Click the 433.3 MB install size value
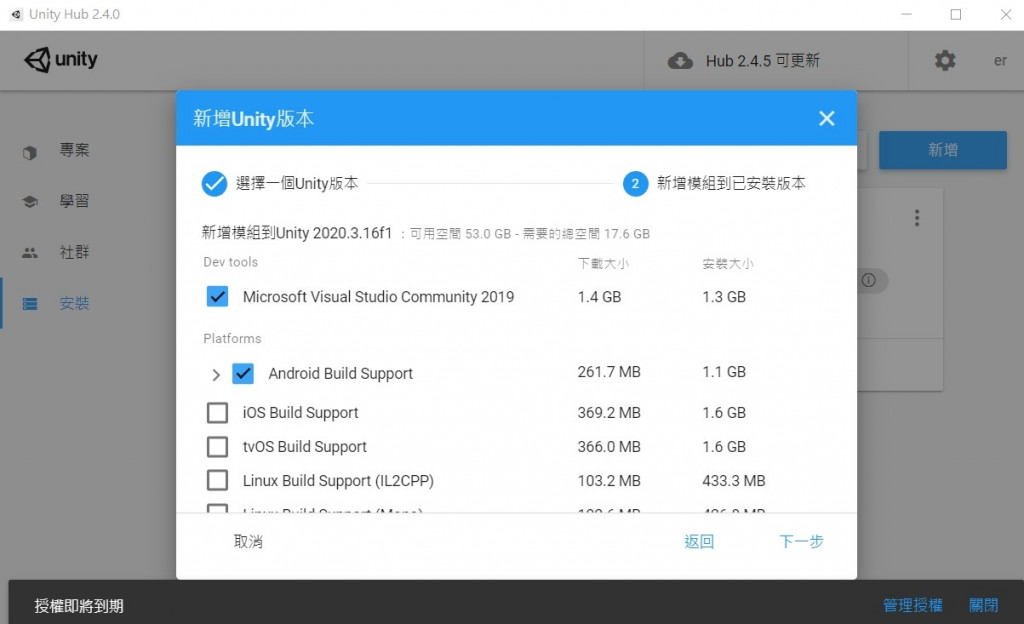The image size is (1024, 624). [x=733, y=481]
